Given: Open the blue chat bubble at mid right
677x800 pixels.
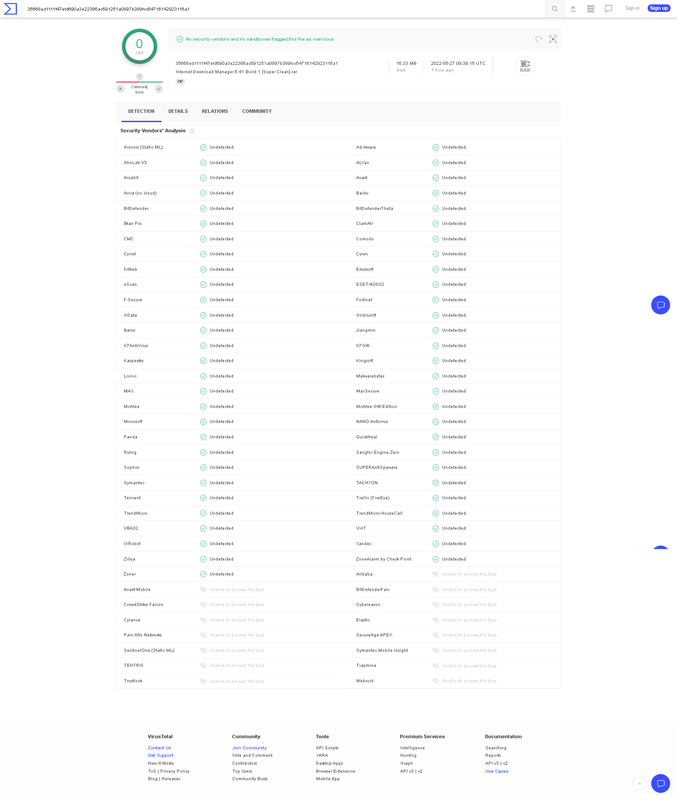Looking at the screenshot, I should (x=660, y=305).
